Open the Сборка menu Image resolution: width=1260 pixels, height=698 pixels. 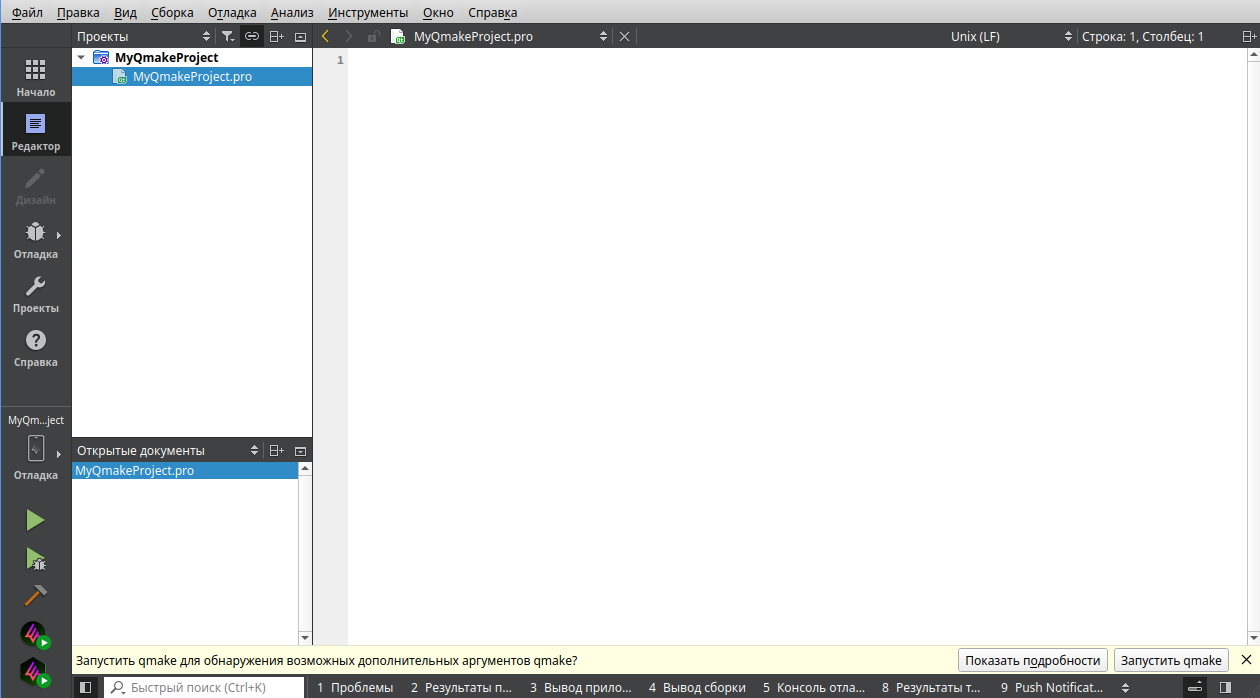coord(172,13)
